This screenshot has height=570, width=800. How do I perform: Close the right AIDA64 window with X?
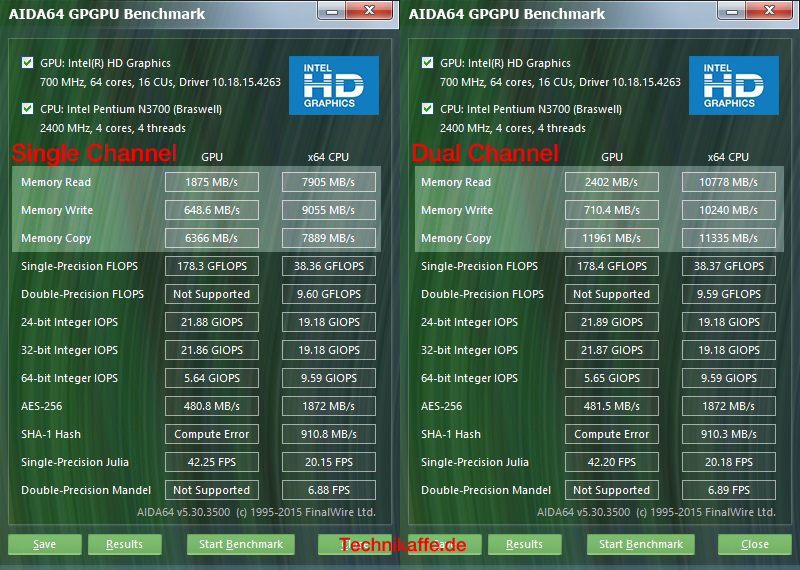click(769, 10)
